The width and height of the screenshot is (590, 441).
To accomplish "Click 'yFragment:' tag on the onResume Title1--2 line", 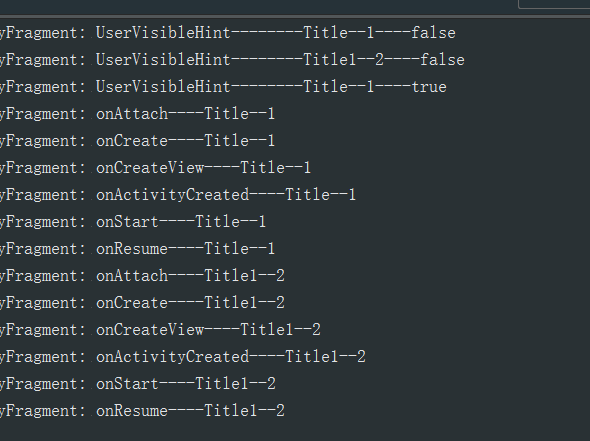I will click(43, 411).
